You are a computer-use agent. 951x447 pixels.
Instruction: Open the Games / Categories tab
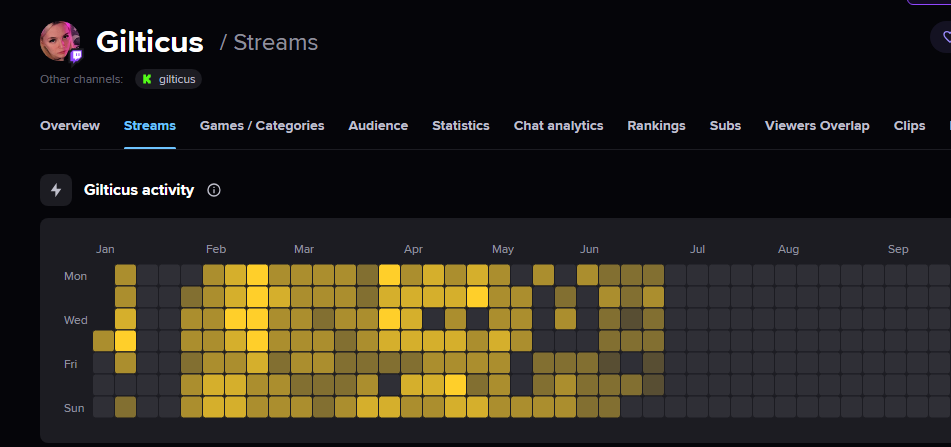tap(262, 126)
